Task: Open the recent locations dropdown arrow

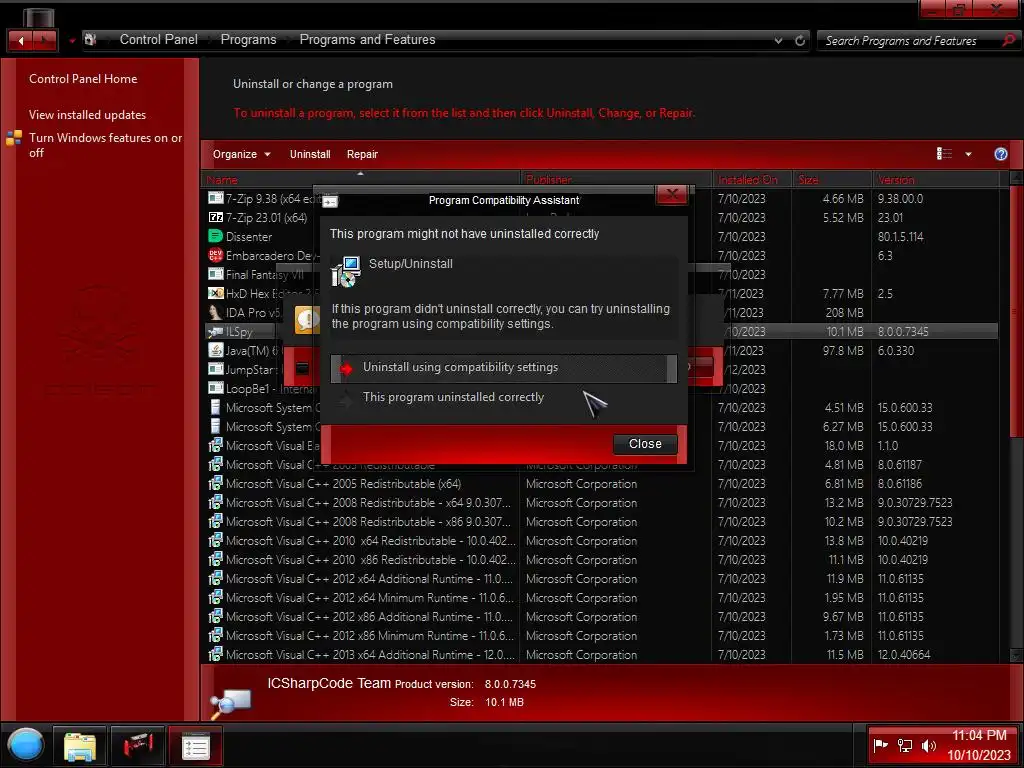Action: click(72, 40)
